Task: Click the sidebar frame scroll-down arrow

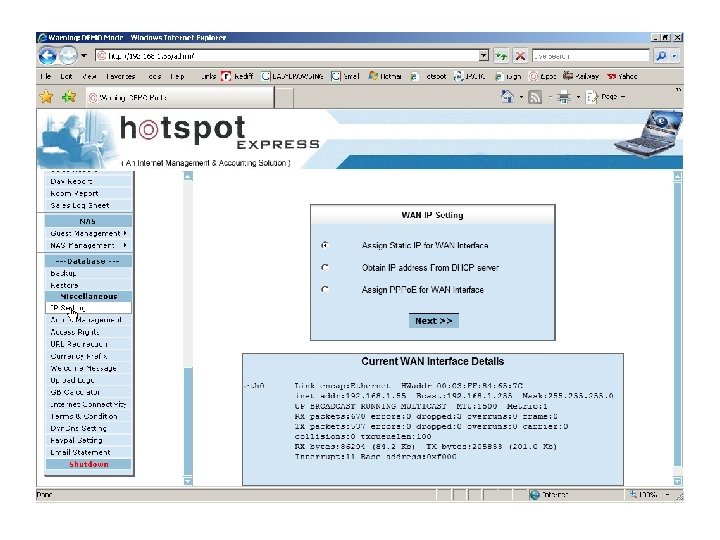Action: pos(188,481)
